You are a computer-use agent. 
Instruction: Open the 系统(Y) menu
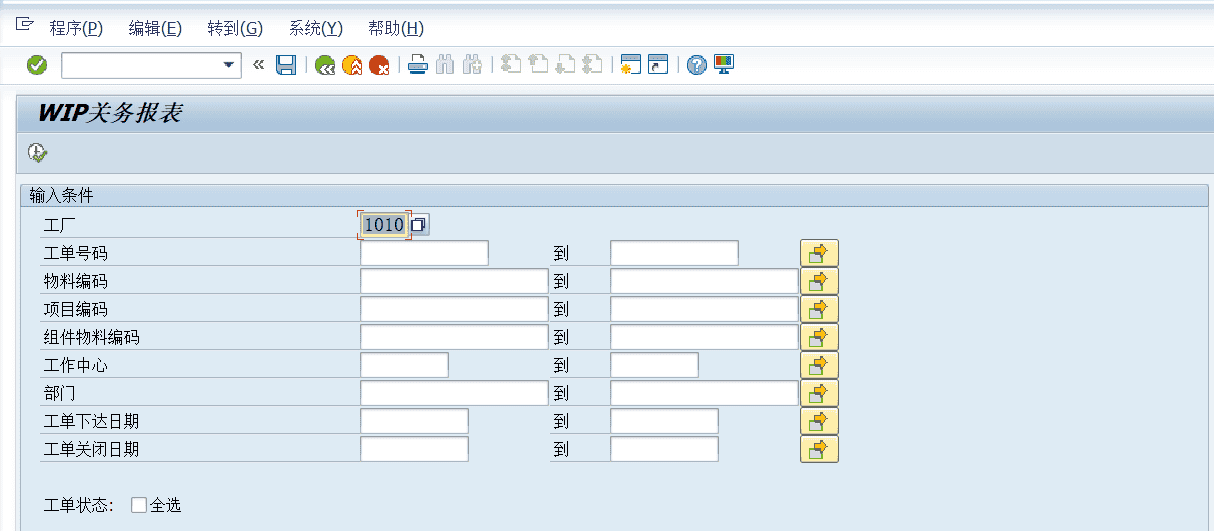point(315,28)
